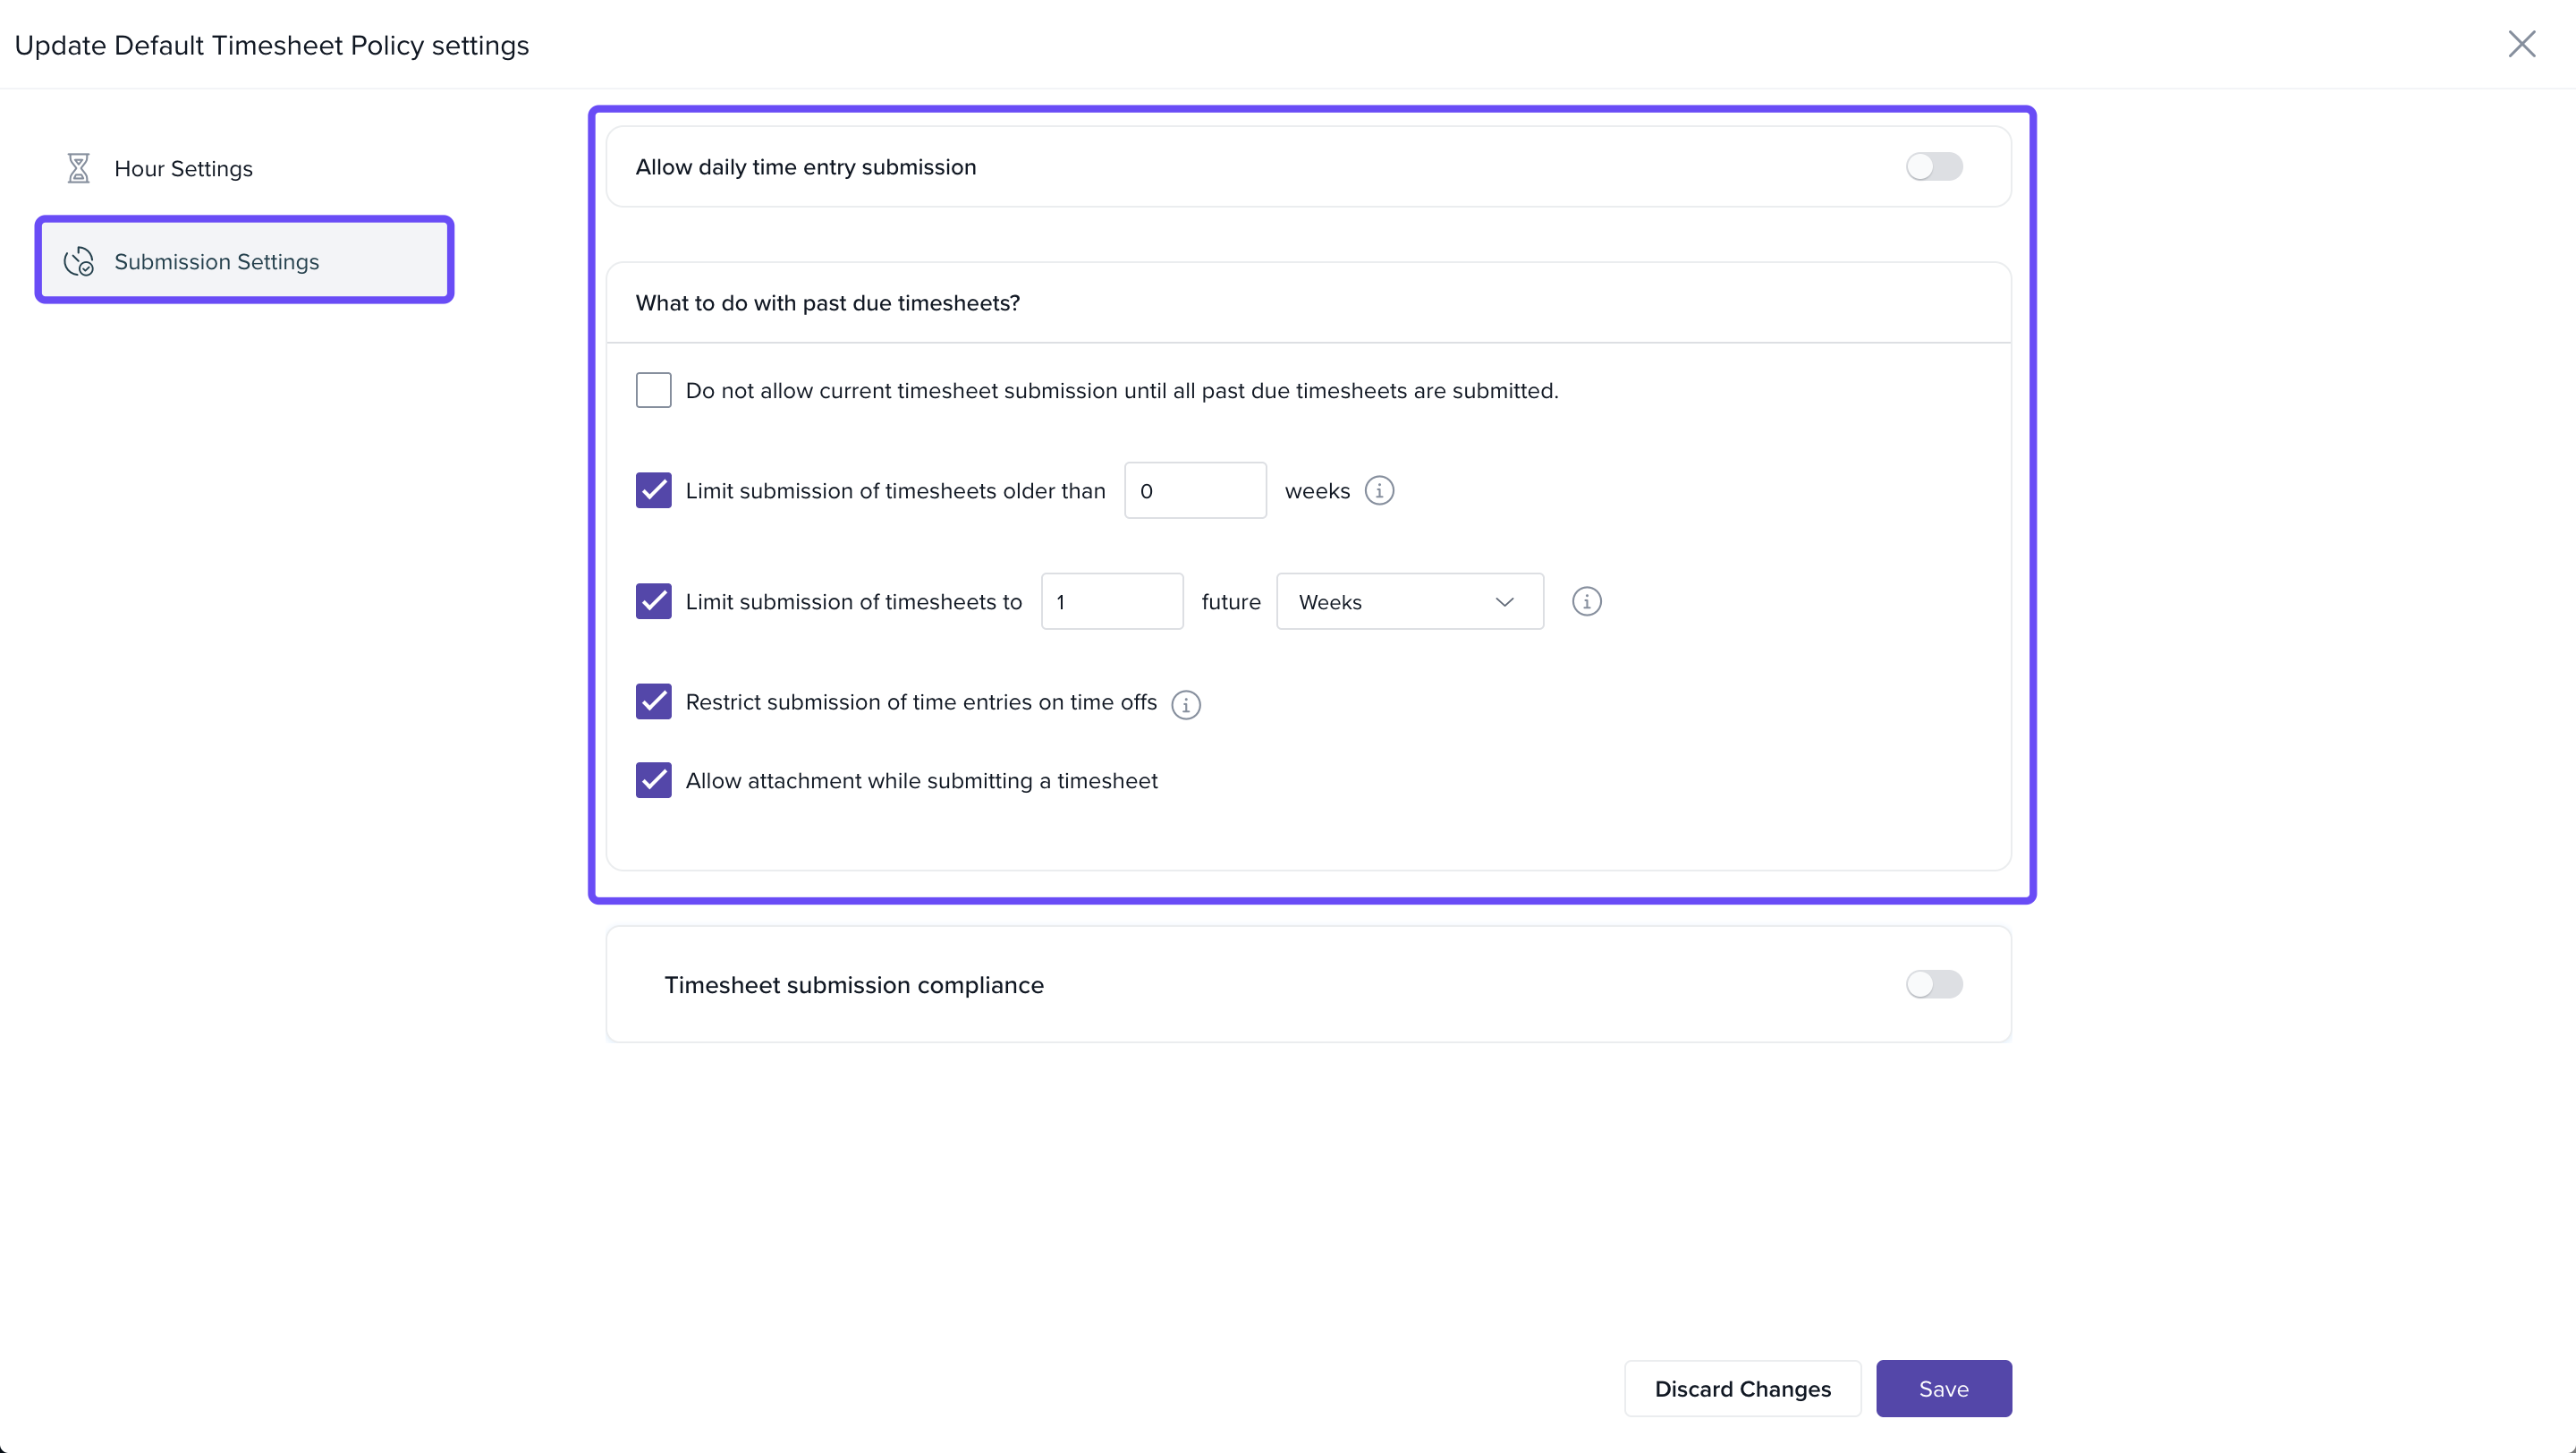Click info icon next to weeks label
2576x1453 pixels.
point(1379,491)
